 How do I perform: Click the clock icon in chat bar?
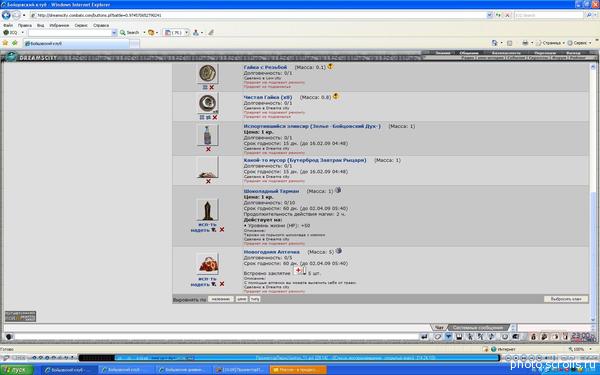click(x=505, y=337)
